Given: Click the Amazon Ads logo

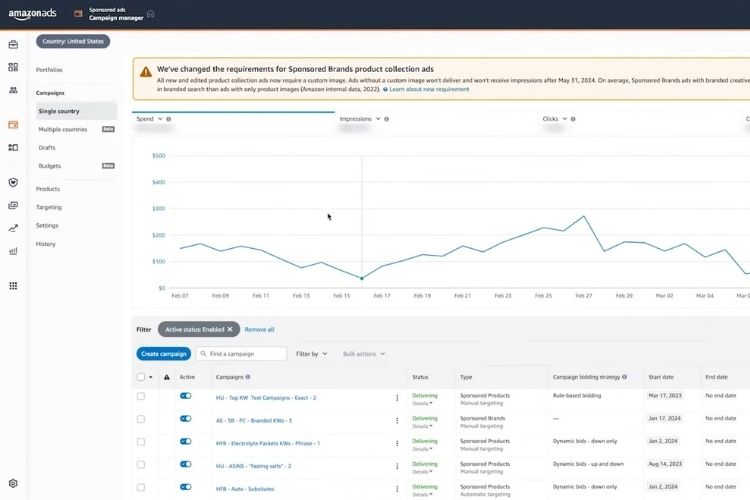Looking at the screenshot, I should (33, 14).
